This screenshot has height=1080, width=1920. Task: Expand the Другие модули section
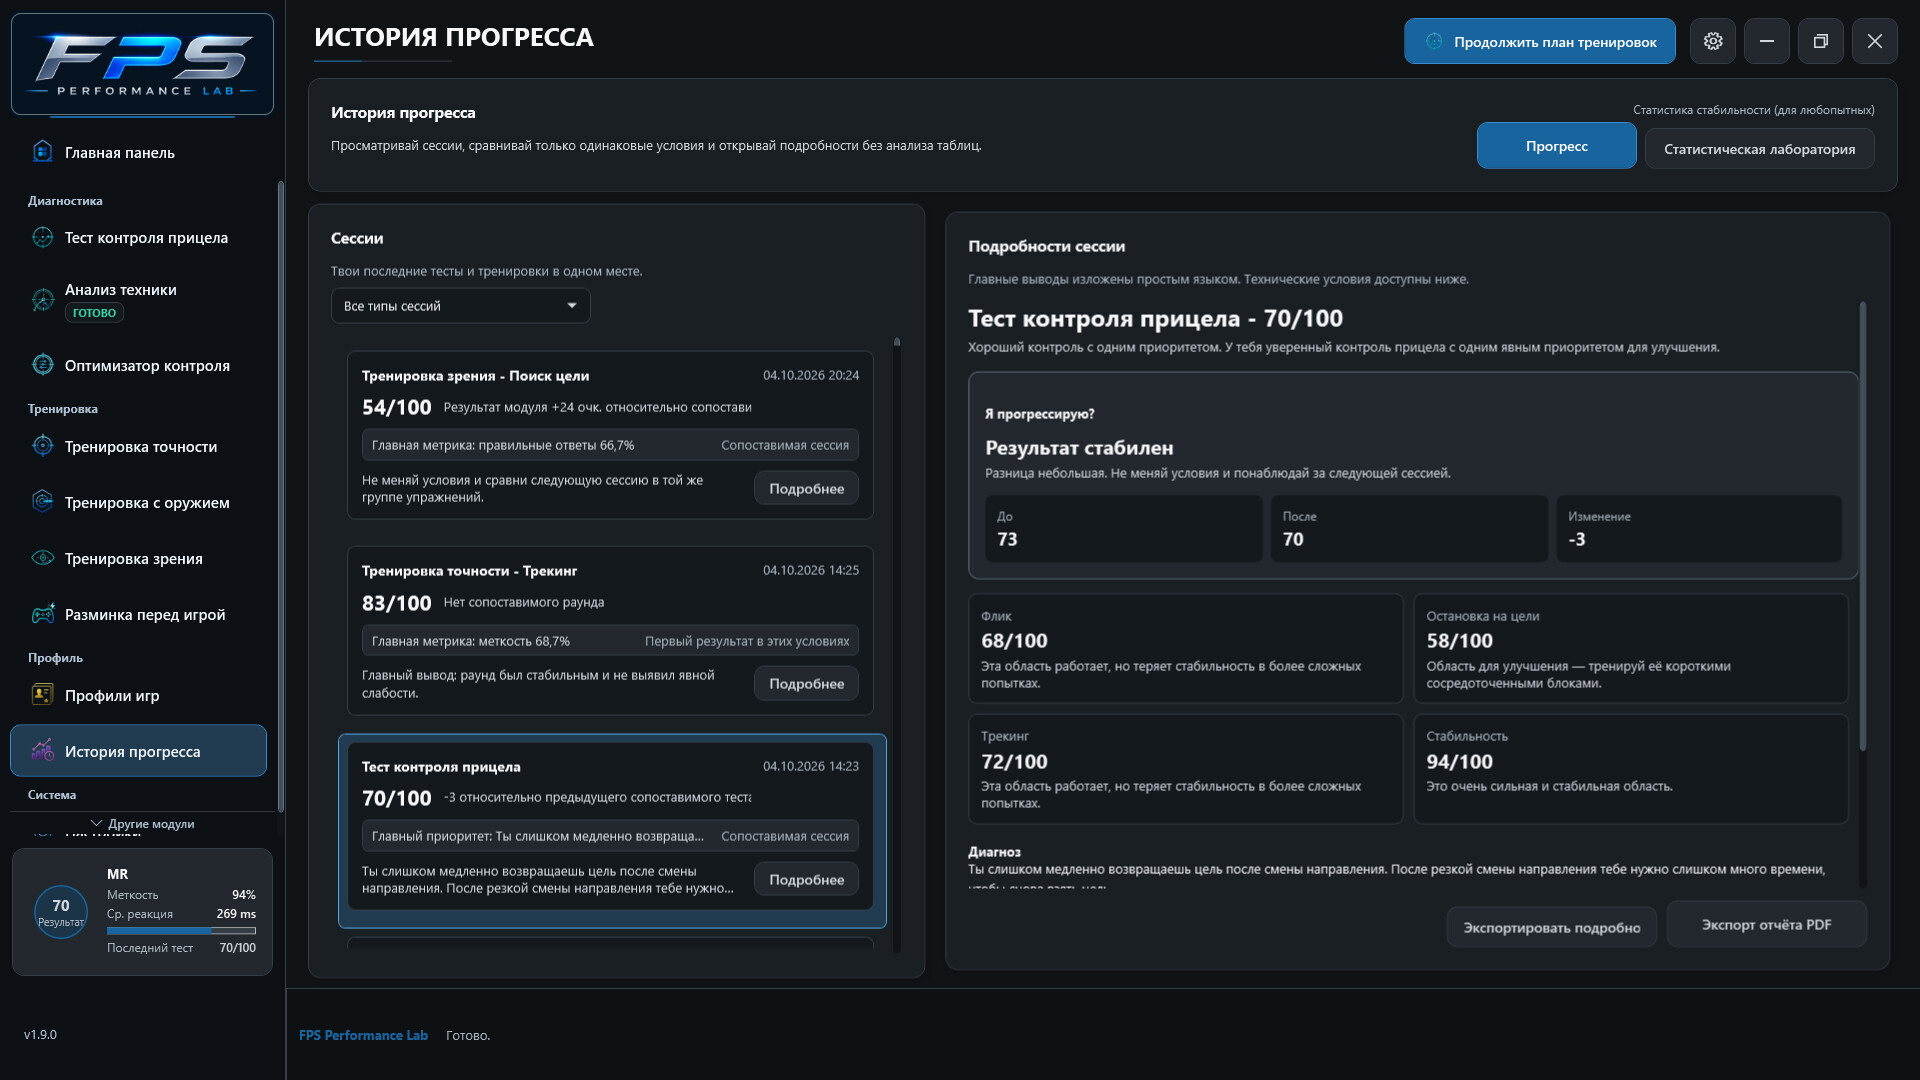click(142, 824)
